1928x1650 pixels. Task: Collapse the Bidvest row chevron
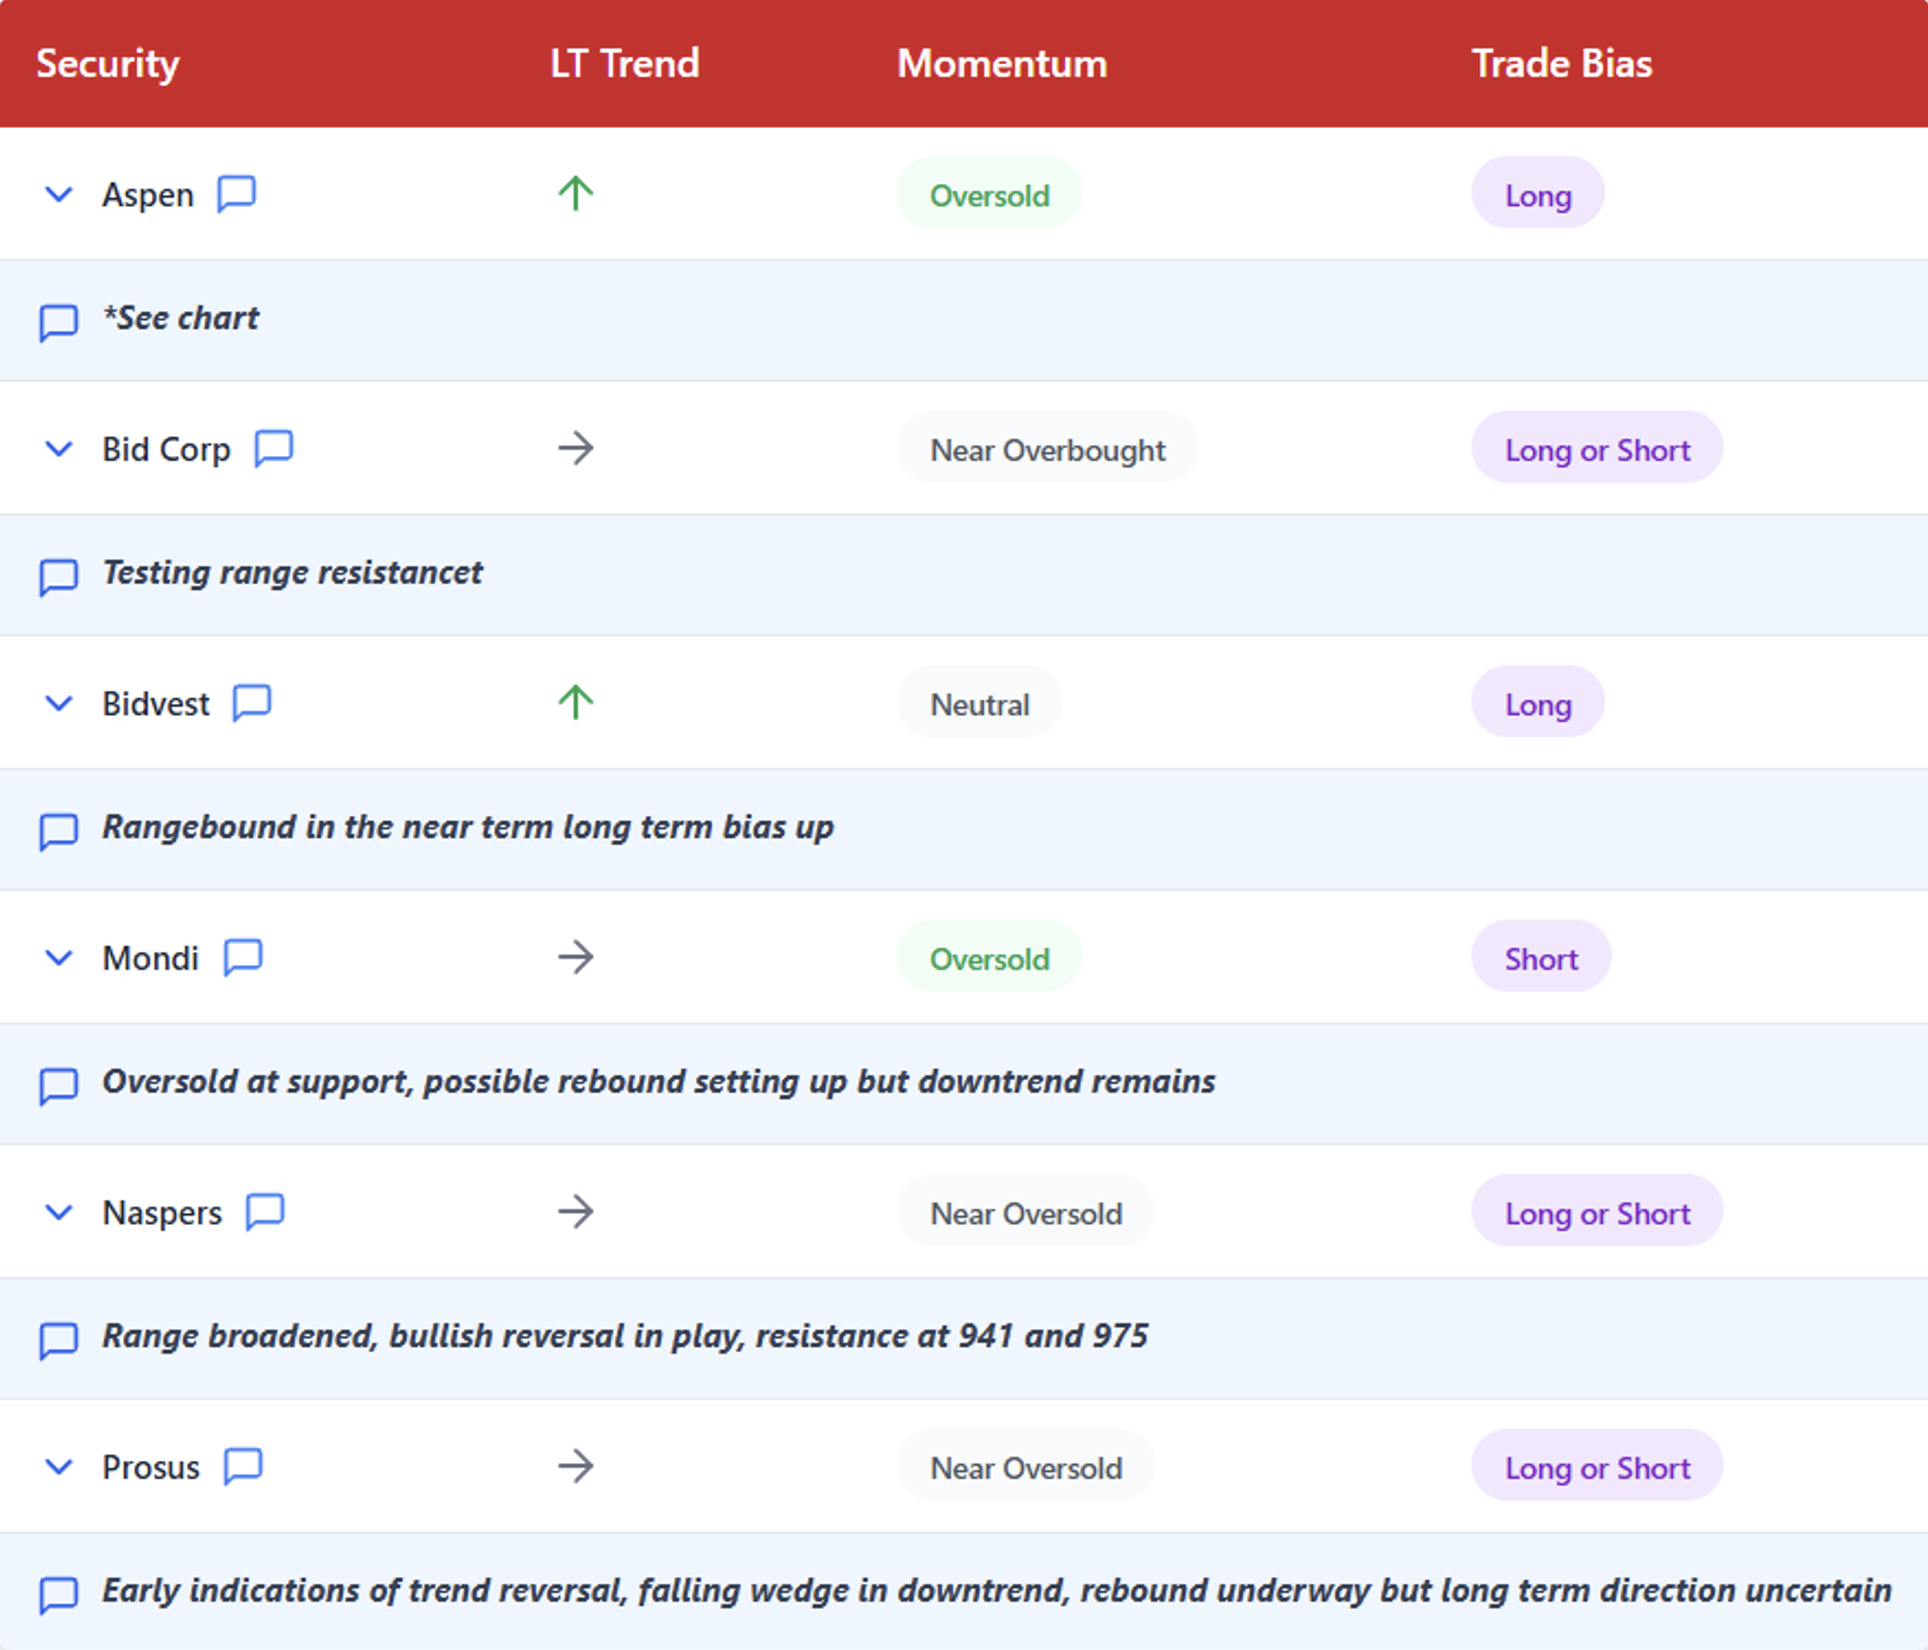[59, 704]
